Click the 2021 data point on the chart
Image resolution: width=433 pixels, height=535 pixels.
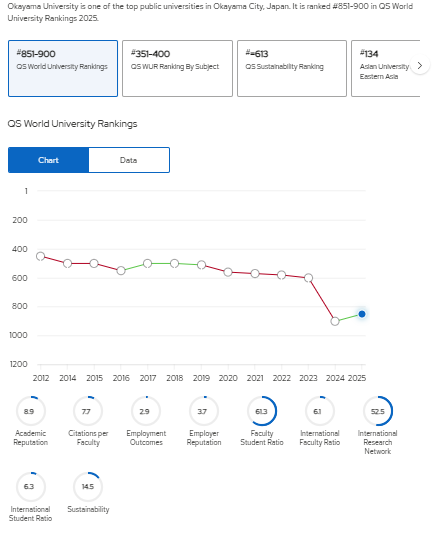(x=255, y=273)
